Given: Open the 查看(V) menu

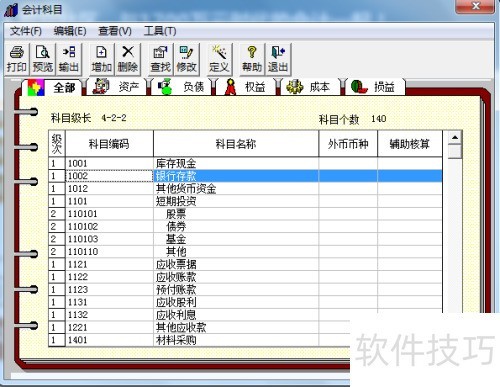Looking at the screenshot, I should coord(115,31).
